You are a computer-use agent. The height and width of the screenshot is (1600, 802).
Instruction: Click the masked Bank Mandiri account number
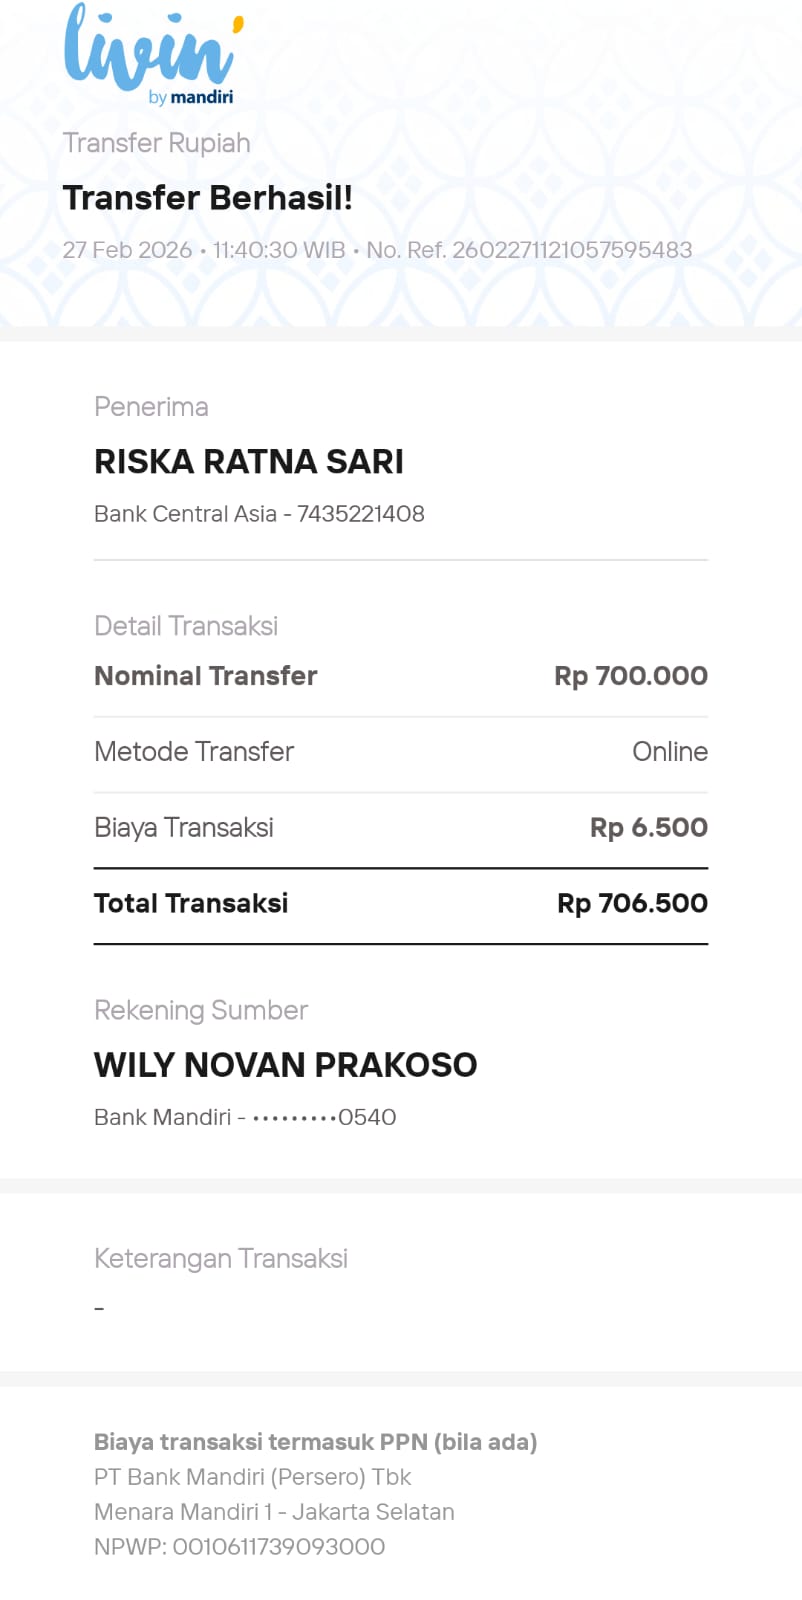pyautogui.click(x=324, y=1117)
